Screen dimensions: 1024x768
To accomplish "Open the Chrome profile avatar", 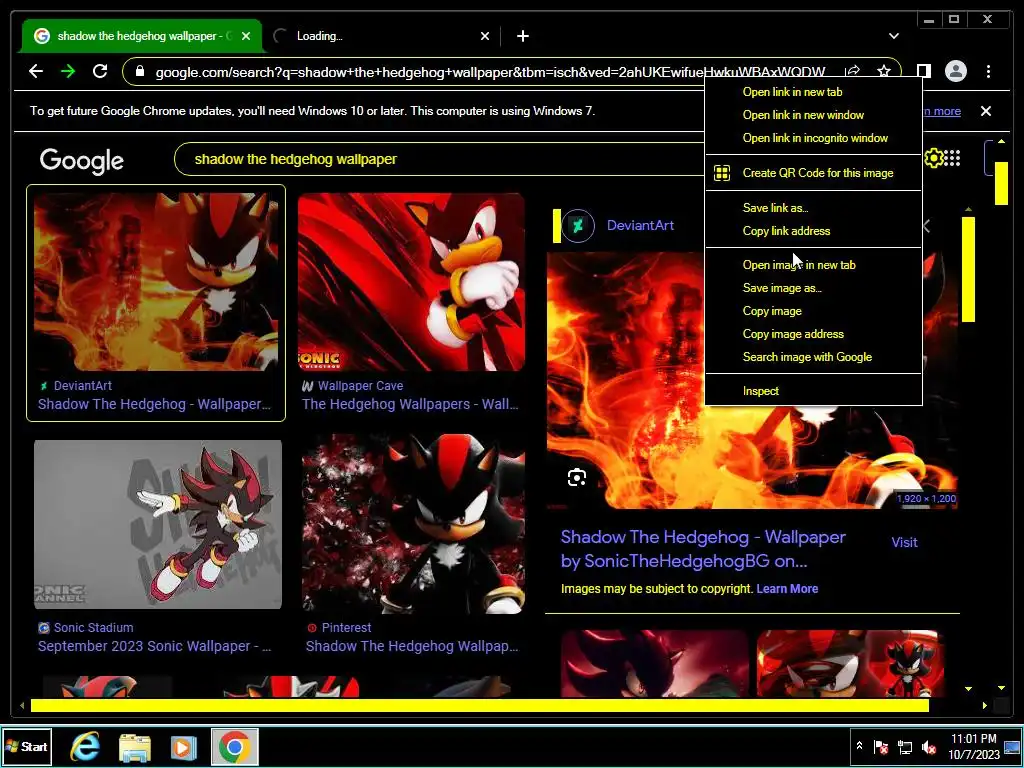I will pyautogui.click(x=955, y=71).
